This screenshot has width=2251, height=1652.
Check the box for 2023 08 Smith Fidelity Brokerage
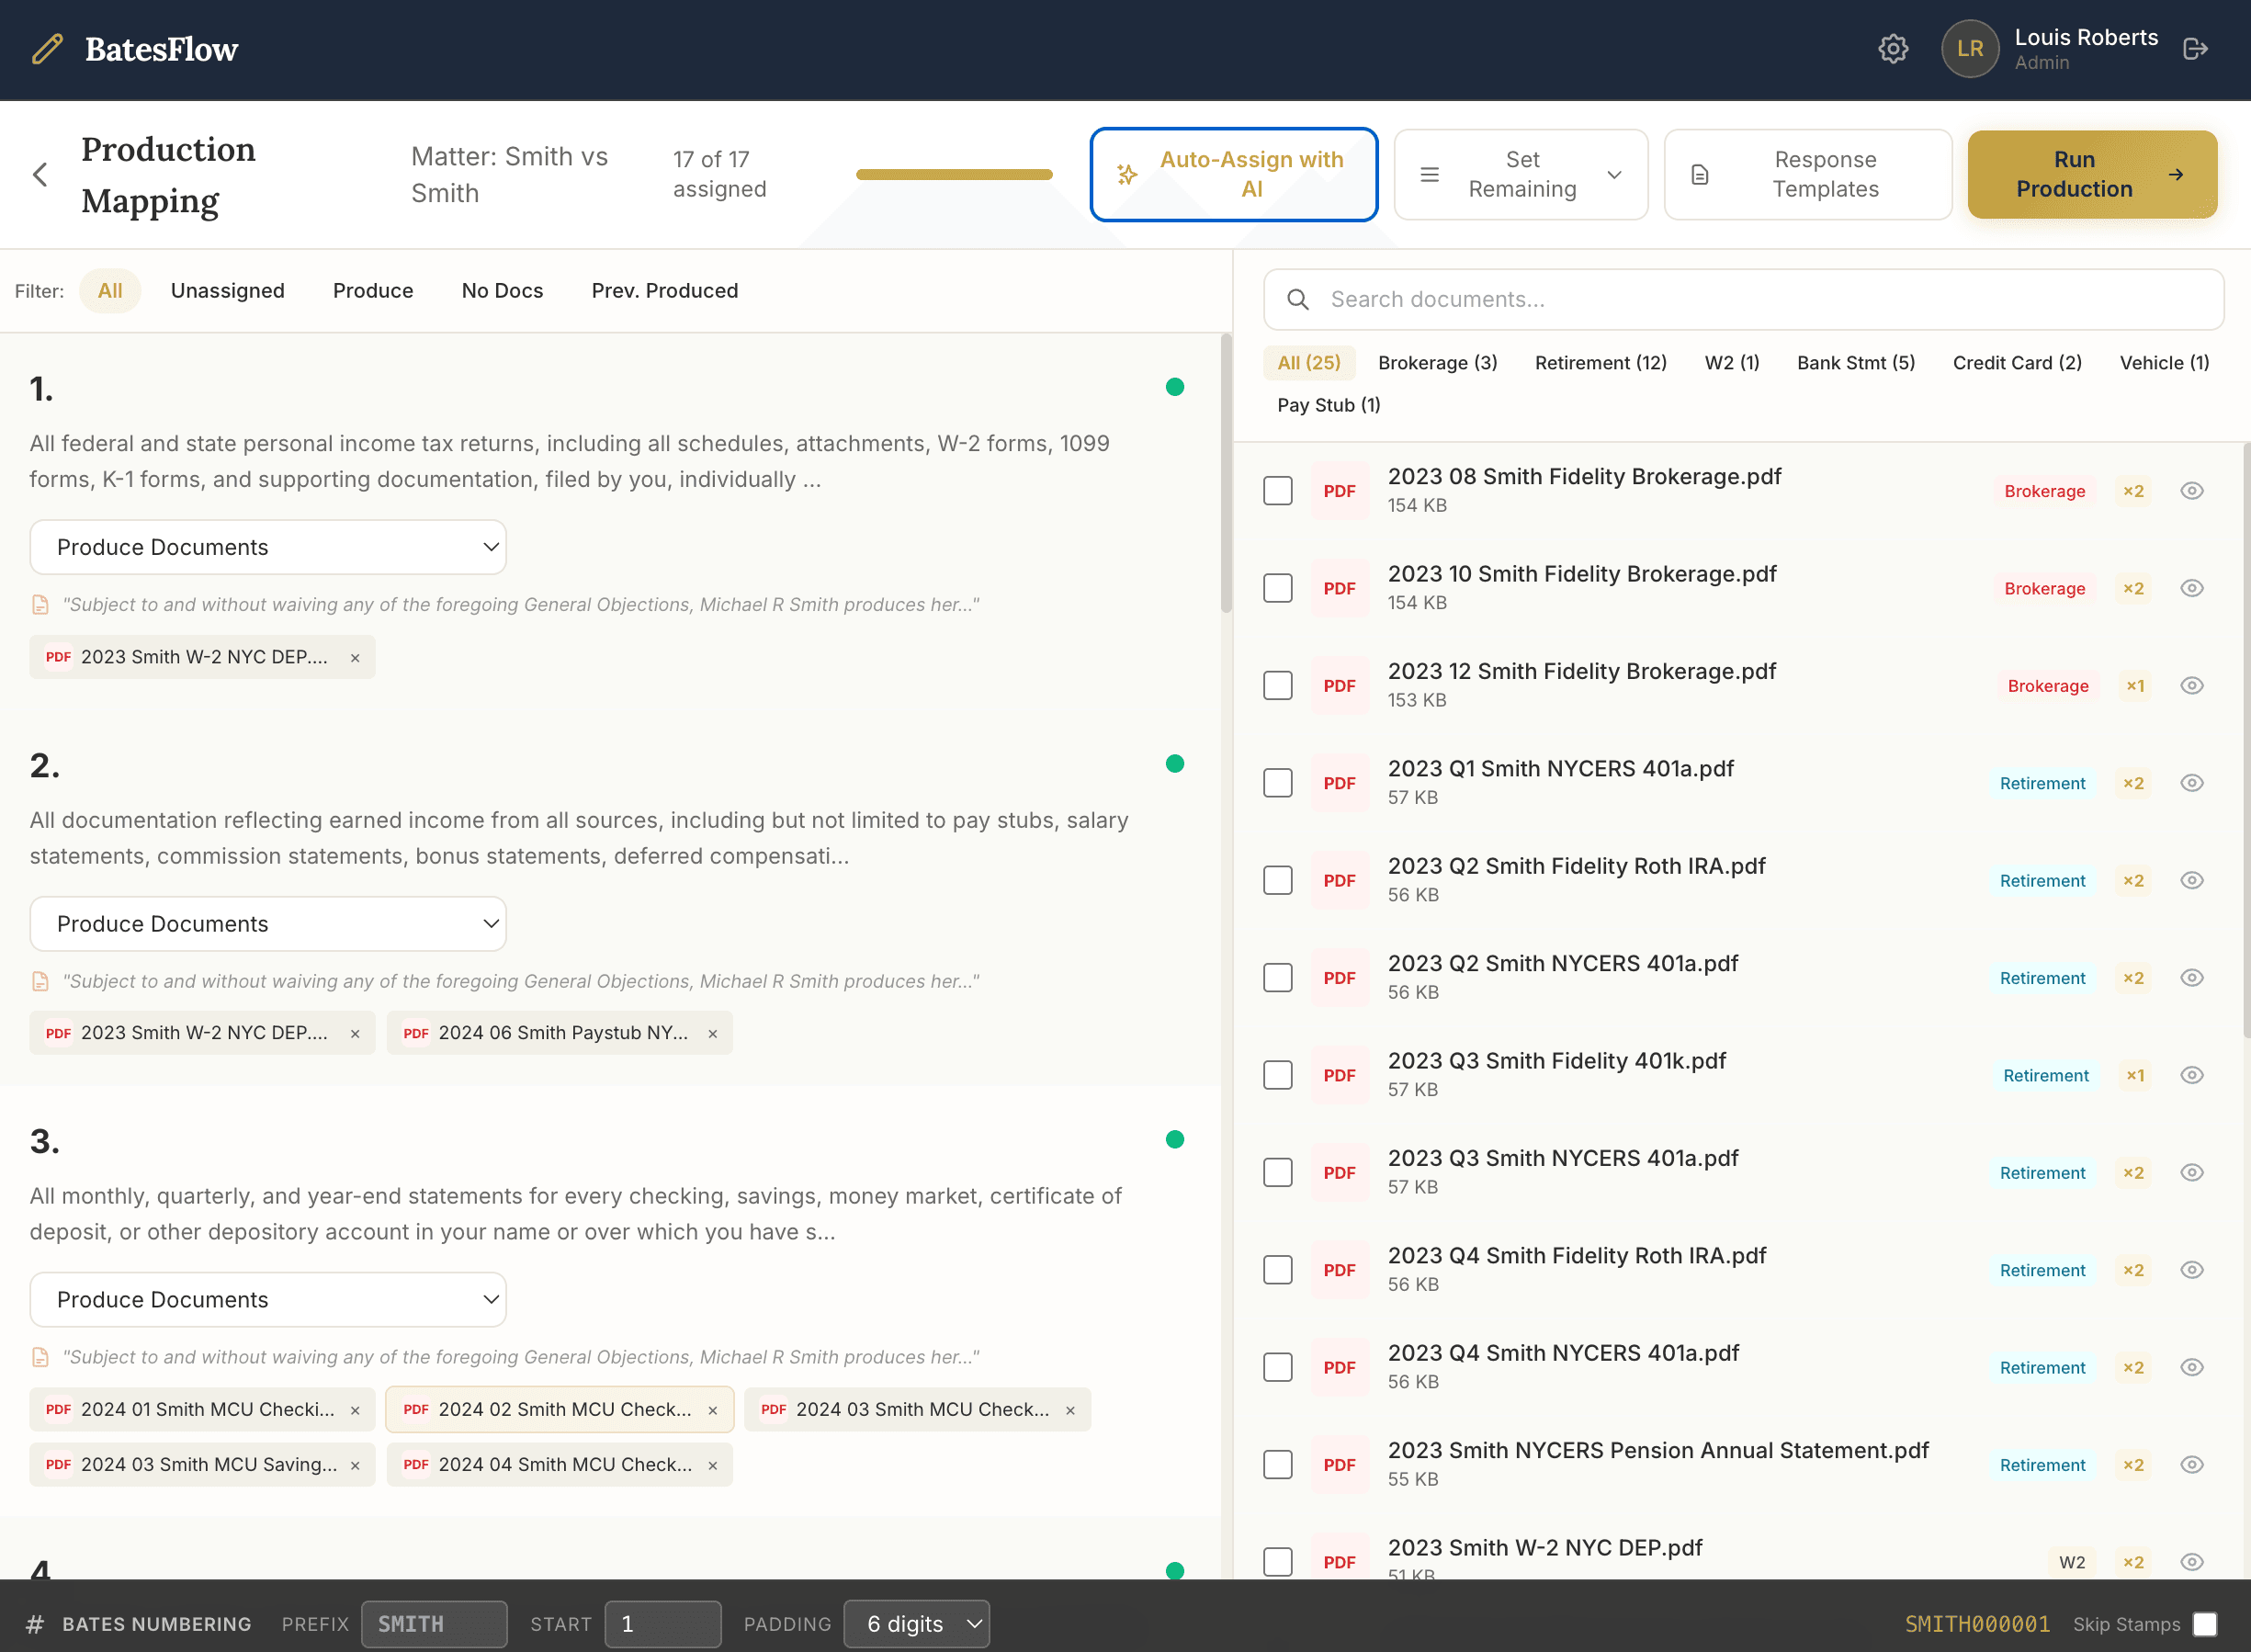1277,490
